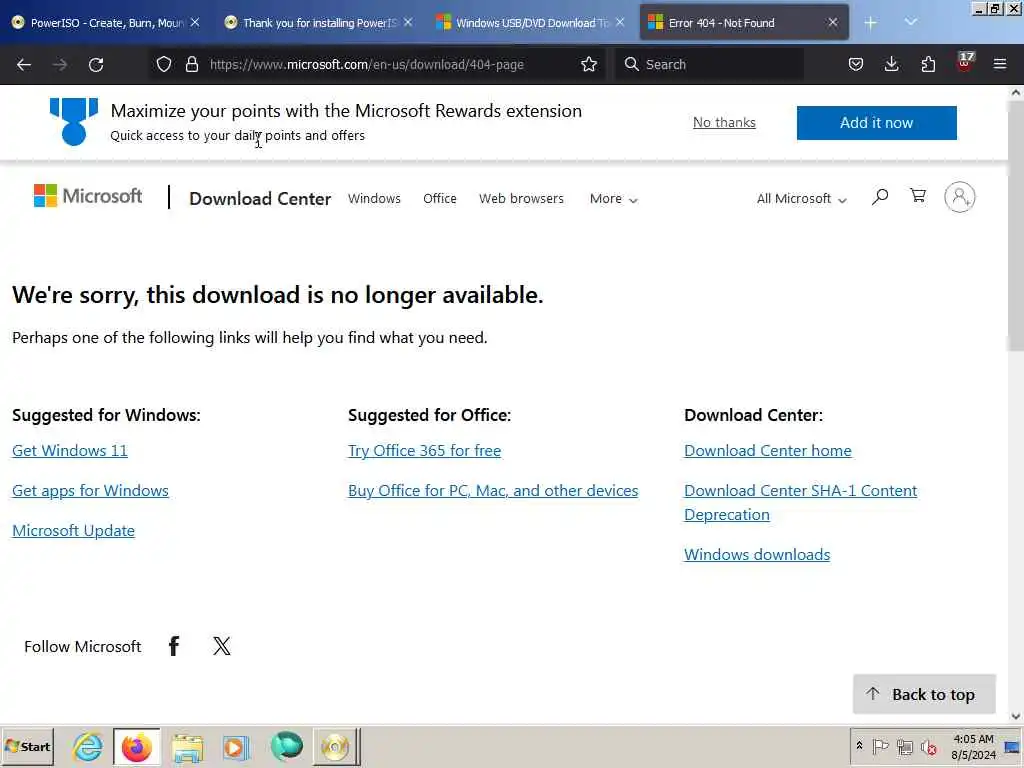Click the red extension badge showing 17
The height and width of the screenshot is (768, 1024).
click(965, 62)
